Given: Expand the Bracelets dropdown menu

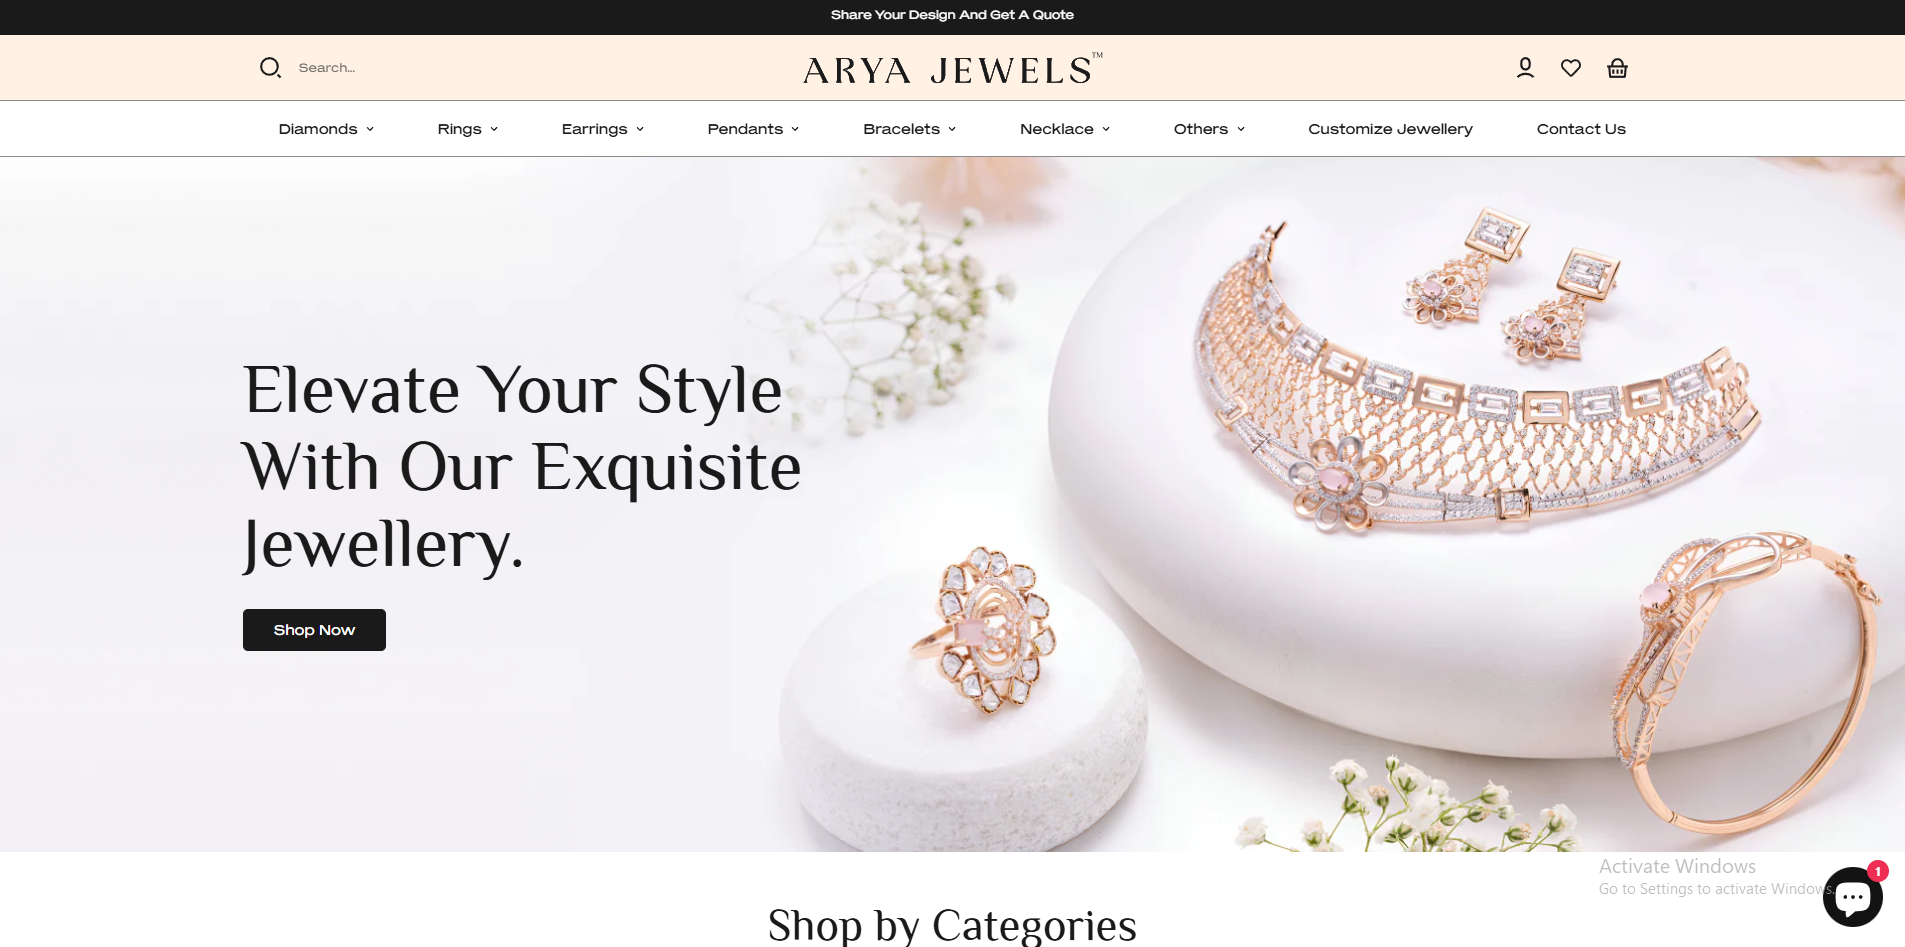Looking at the screenshot, I should point(910,129).
